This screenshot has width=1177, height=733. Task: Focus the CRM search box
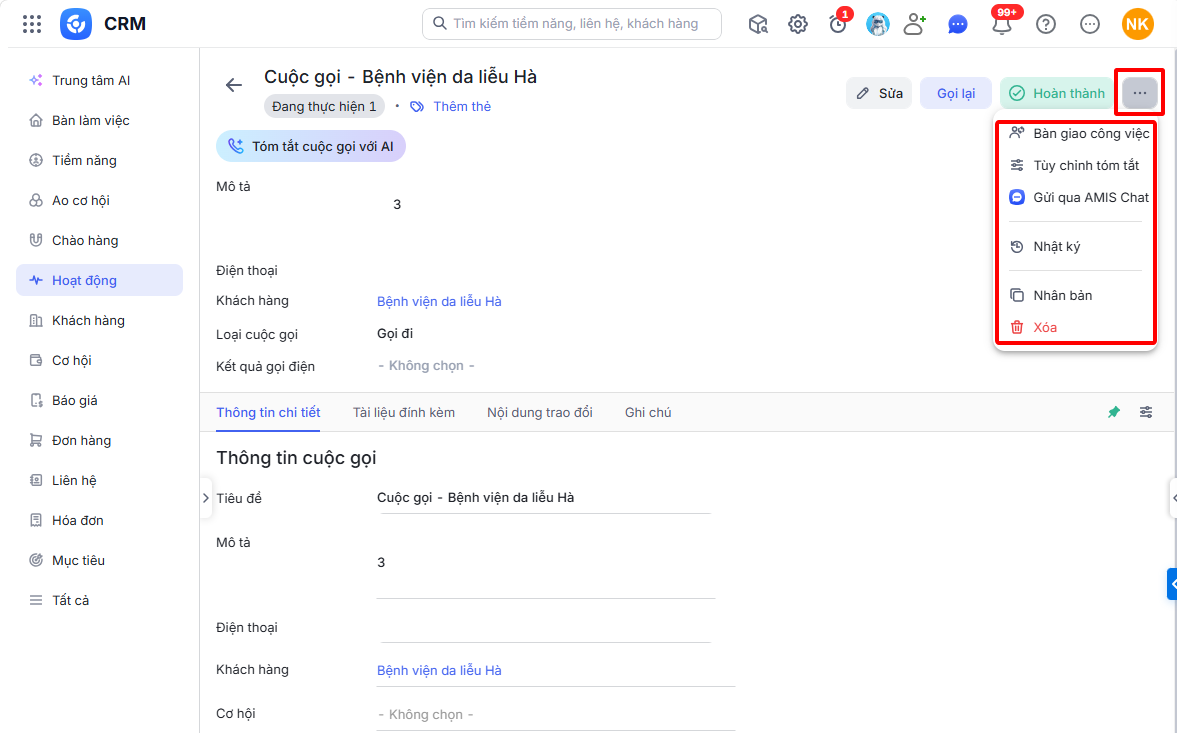click(x=572, y=24)
